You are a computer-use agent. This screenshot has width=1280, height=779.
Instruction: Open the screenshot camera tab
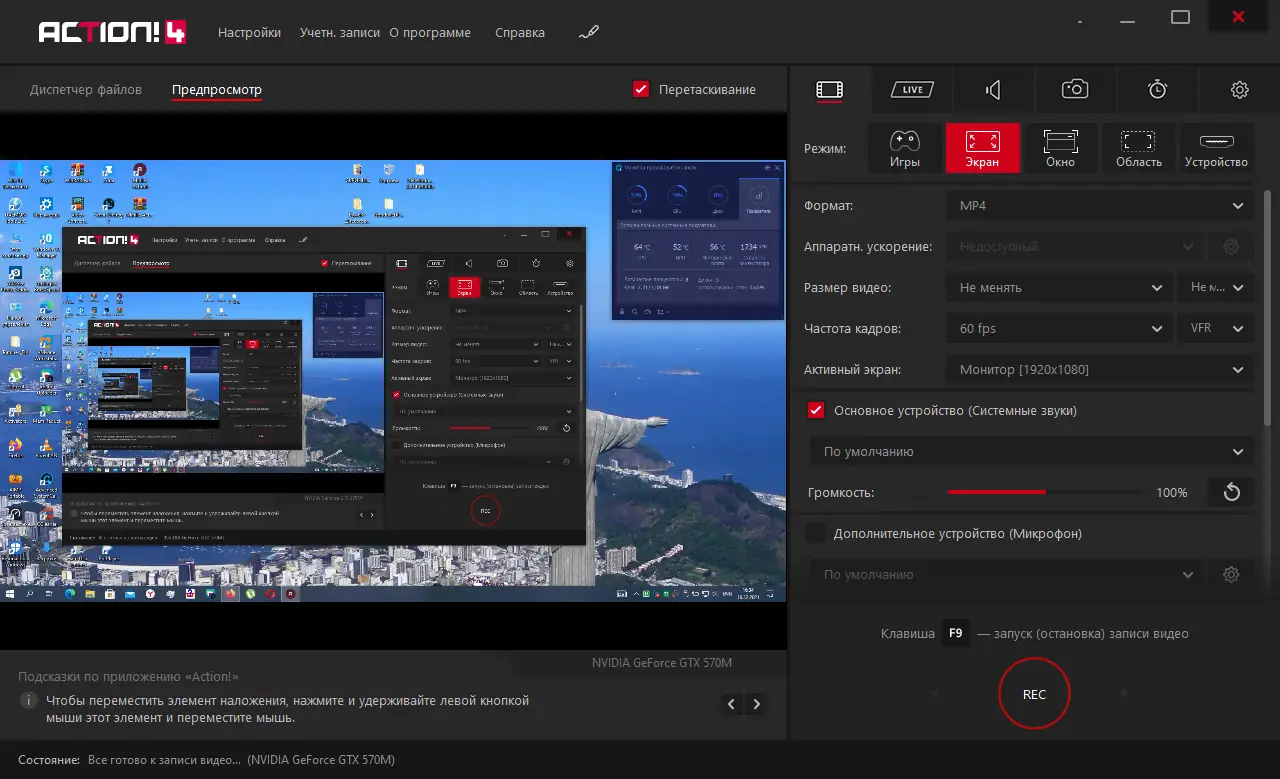[x=1075, y=89]
